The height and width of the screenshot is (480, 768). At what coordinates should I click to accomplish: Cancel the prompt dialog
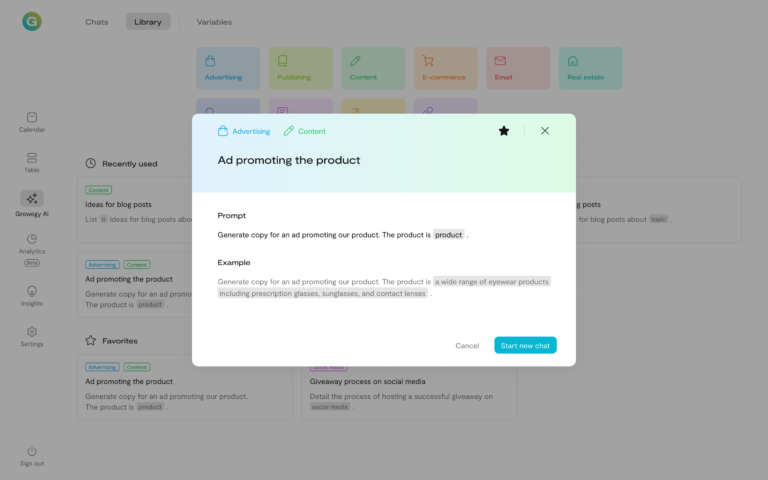467,345
